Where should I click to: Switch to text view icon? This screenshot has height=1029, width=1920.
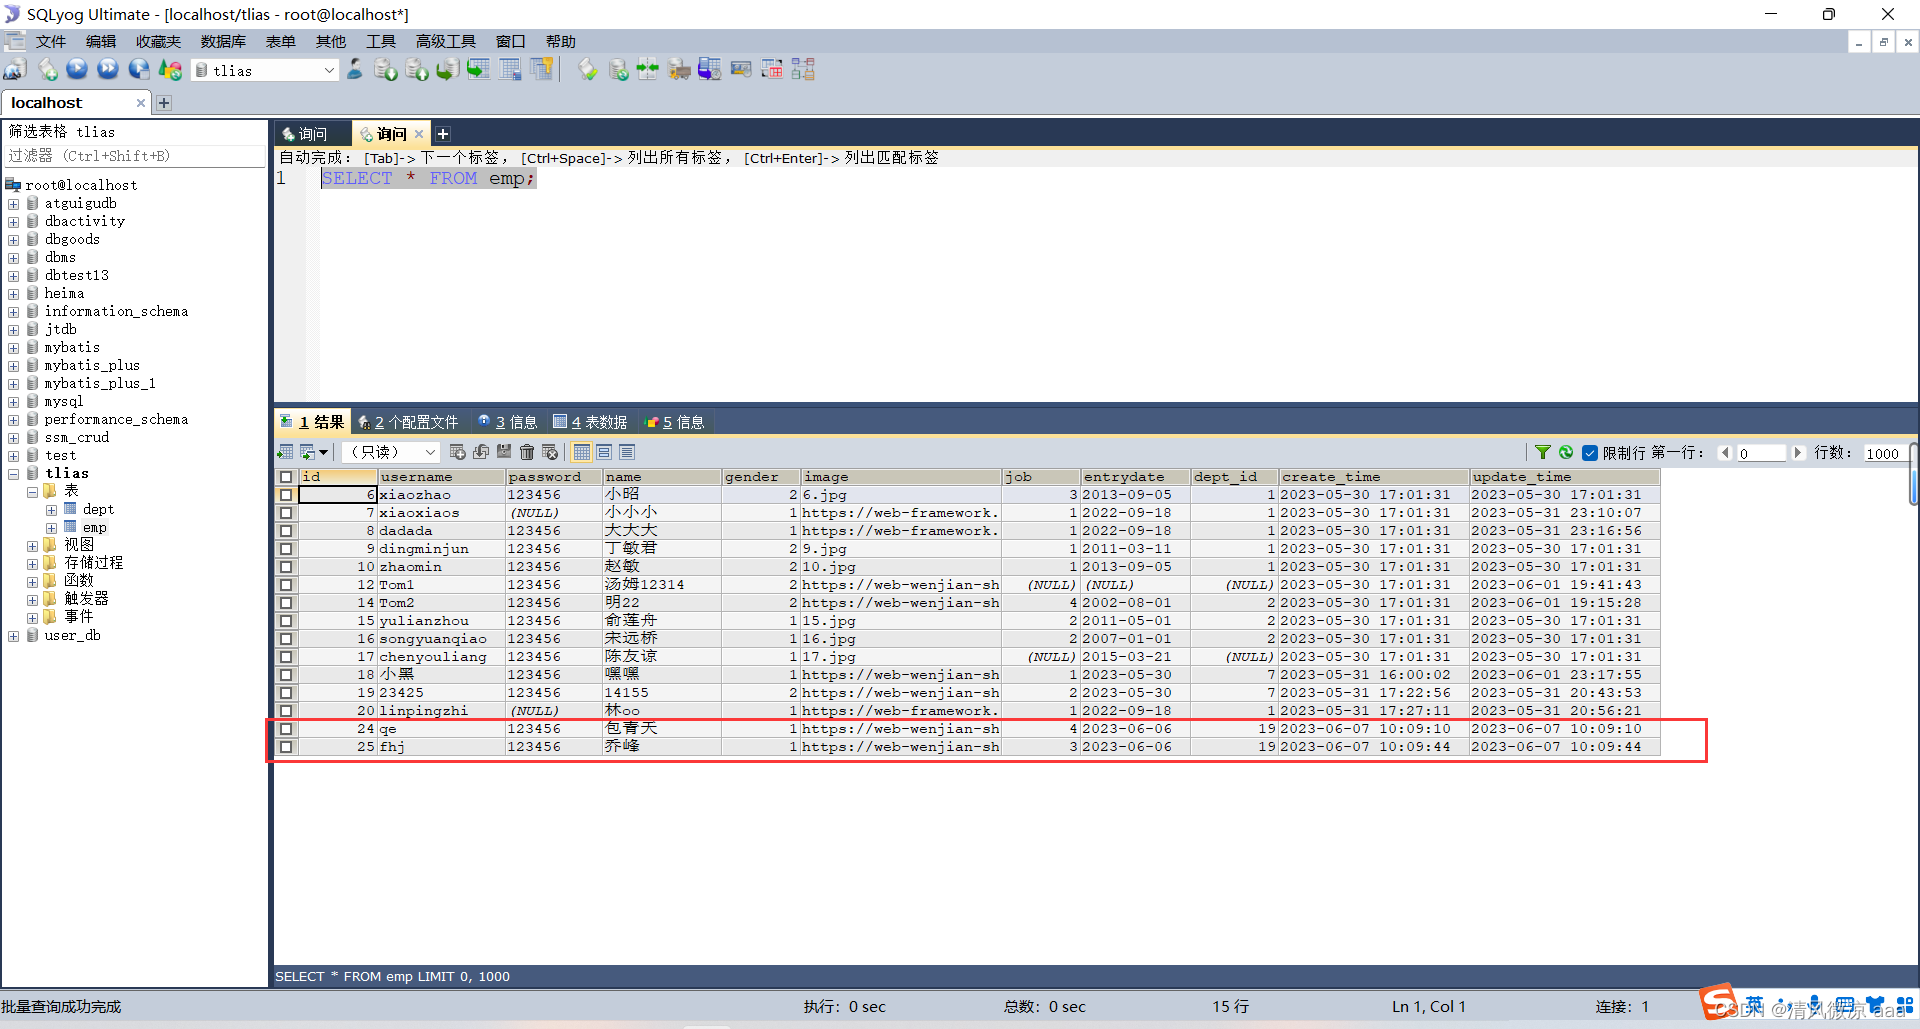click(627, 453)
